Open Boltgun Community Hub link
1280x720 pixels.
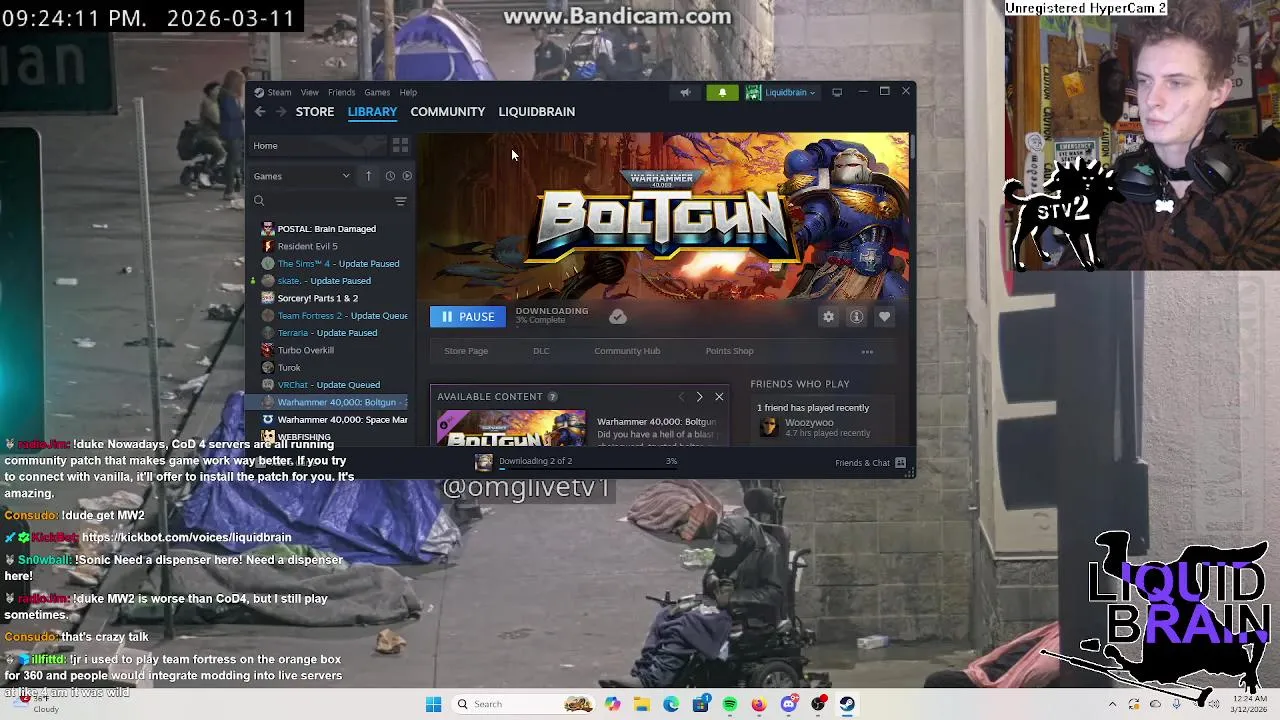pyautogui.click(x=627, y=351)
